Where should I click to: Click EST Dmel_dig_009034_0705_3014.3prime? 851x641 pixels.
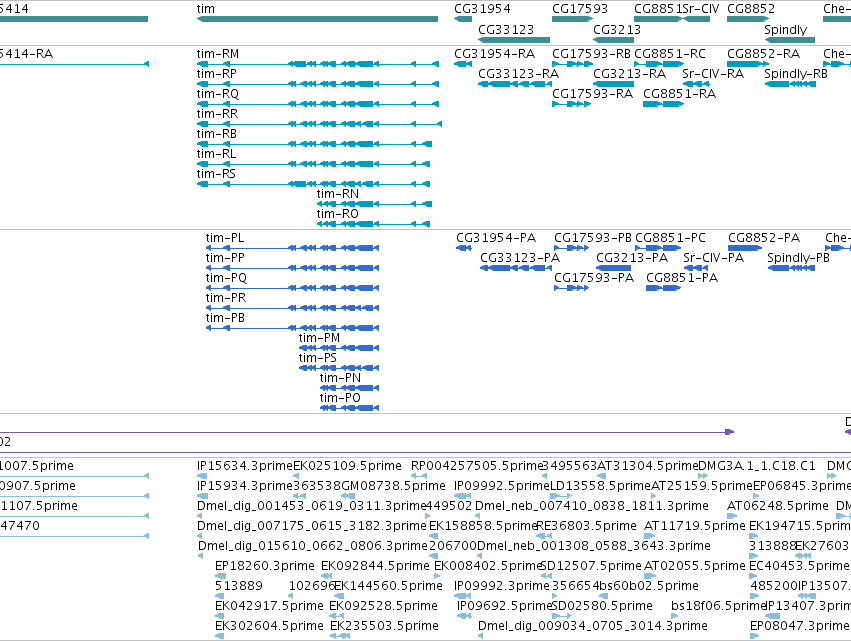tap(593, 626)
